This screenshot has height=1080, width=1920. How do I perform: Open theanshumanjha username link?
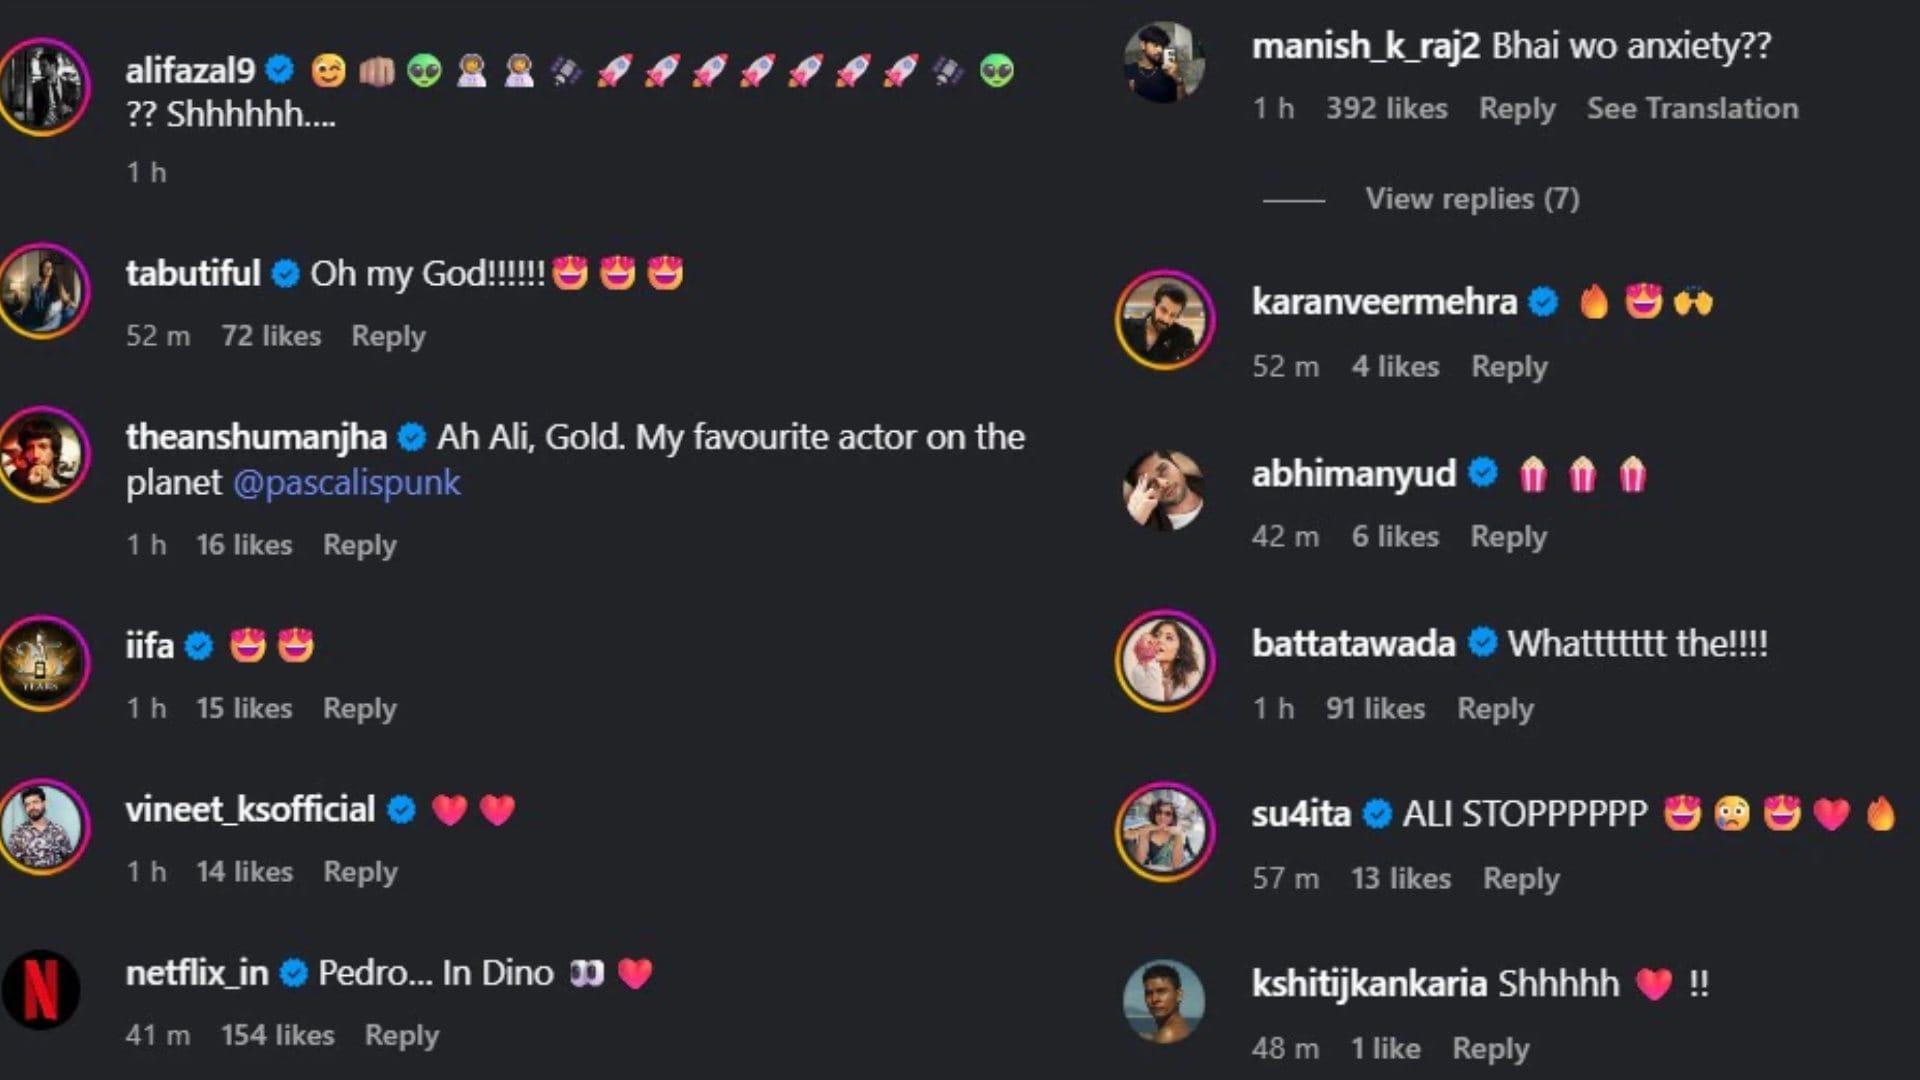(x=256, y=437)
